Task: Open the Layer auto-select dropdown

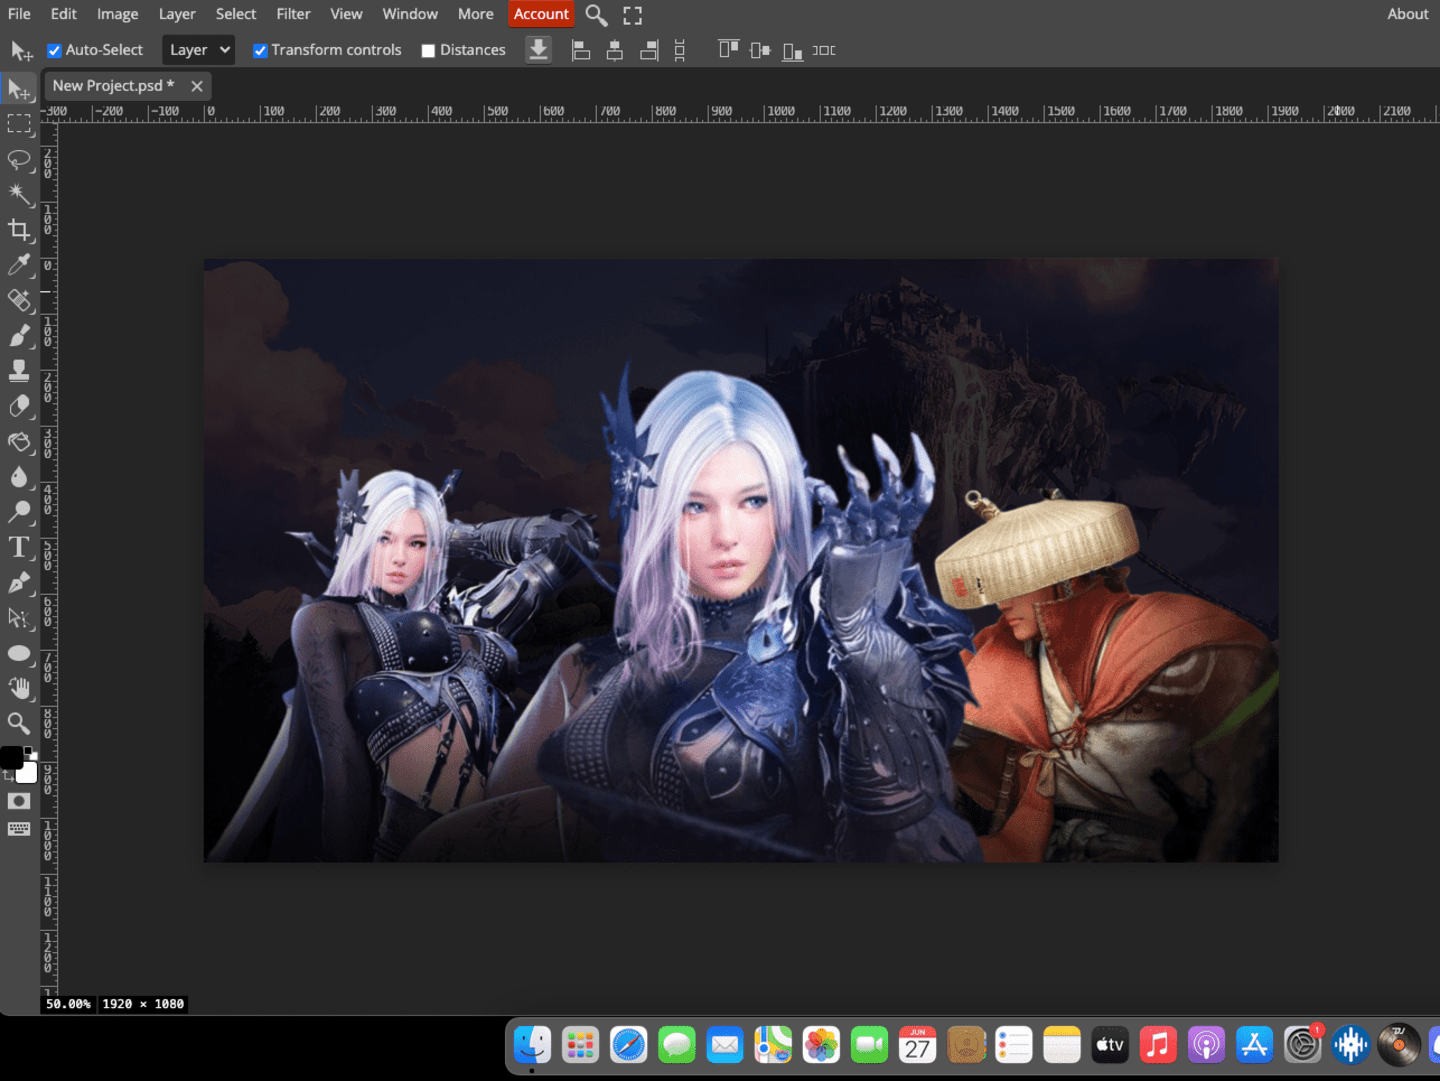Action: pos(199,50)
